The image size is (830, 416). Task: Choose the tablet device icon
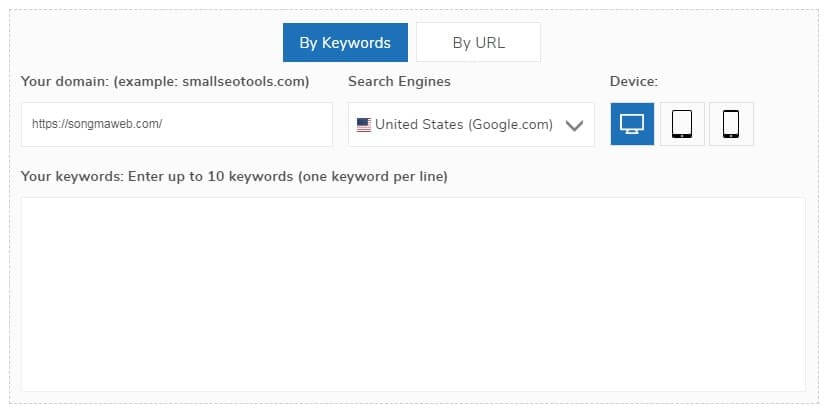pyautogui.click(x=682, y=124)
